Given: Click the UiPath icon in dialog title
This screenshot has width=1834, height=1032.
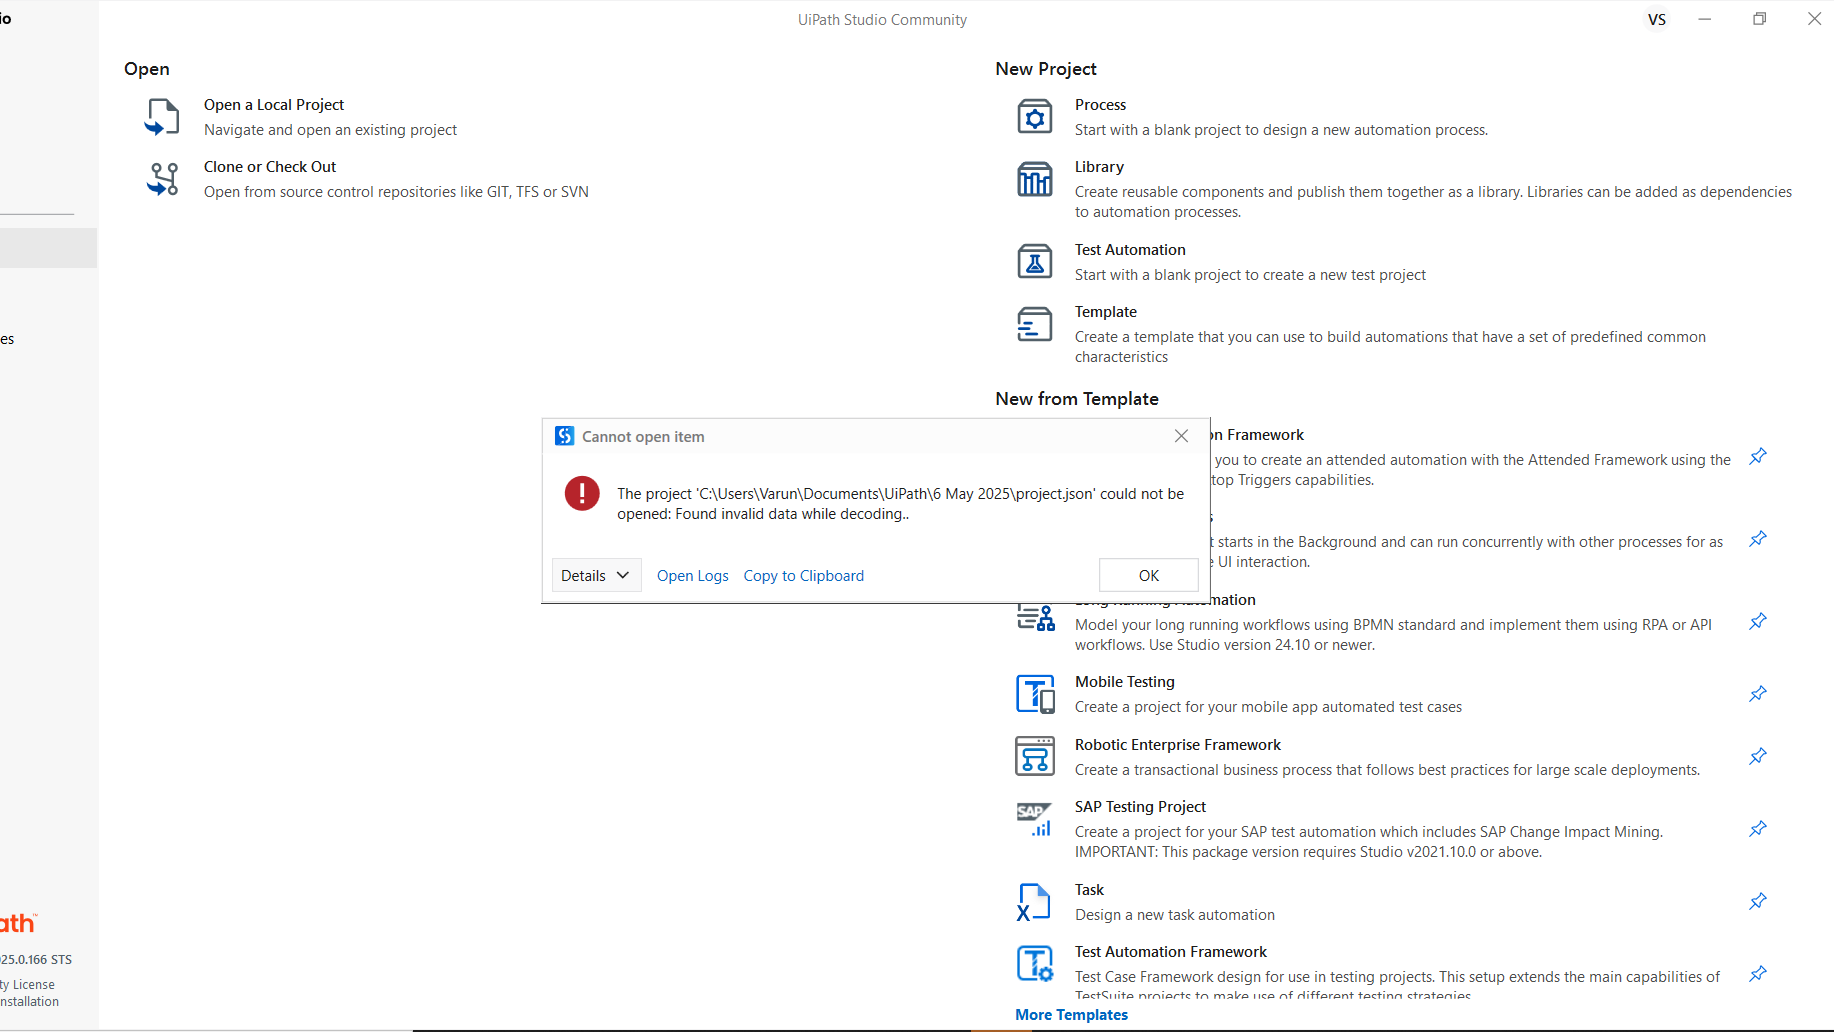Looking at the screenshot, I should tap(565, 436).
